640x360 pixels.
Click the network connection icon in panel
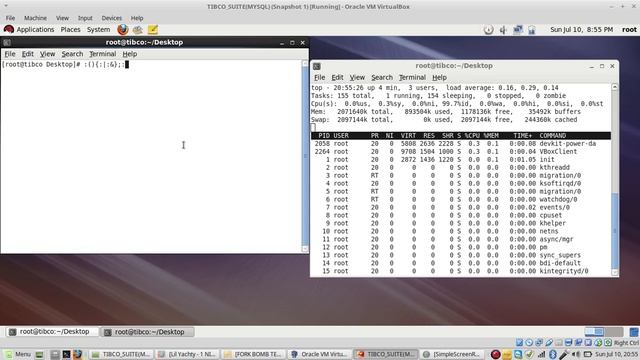(518, 30)
